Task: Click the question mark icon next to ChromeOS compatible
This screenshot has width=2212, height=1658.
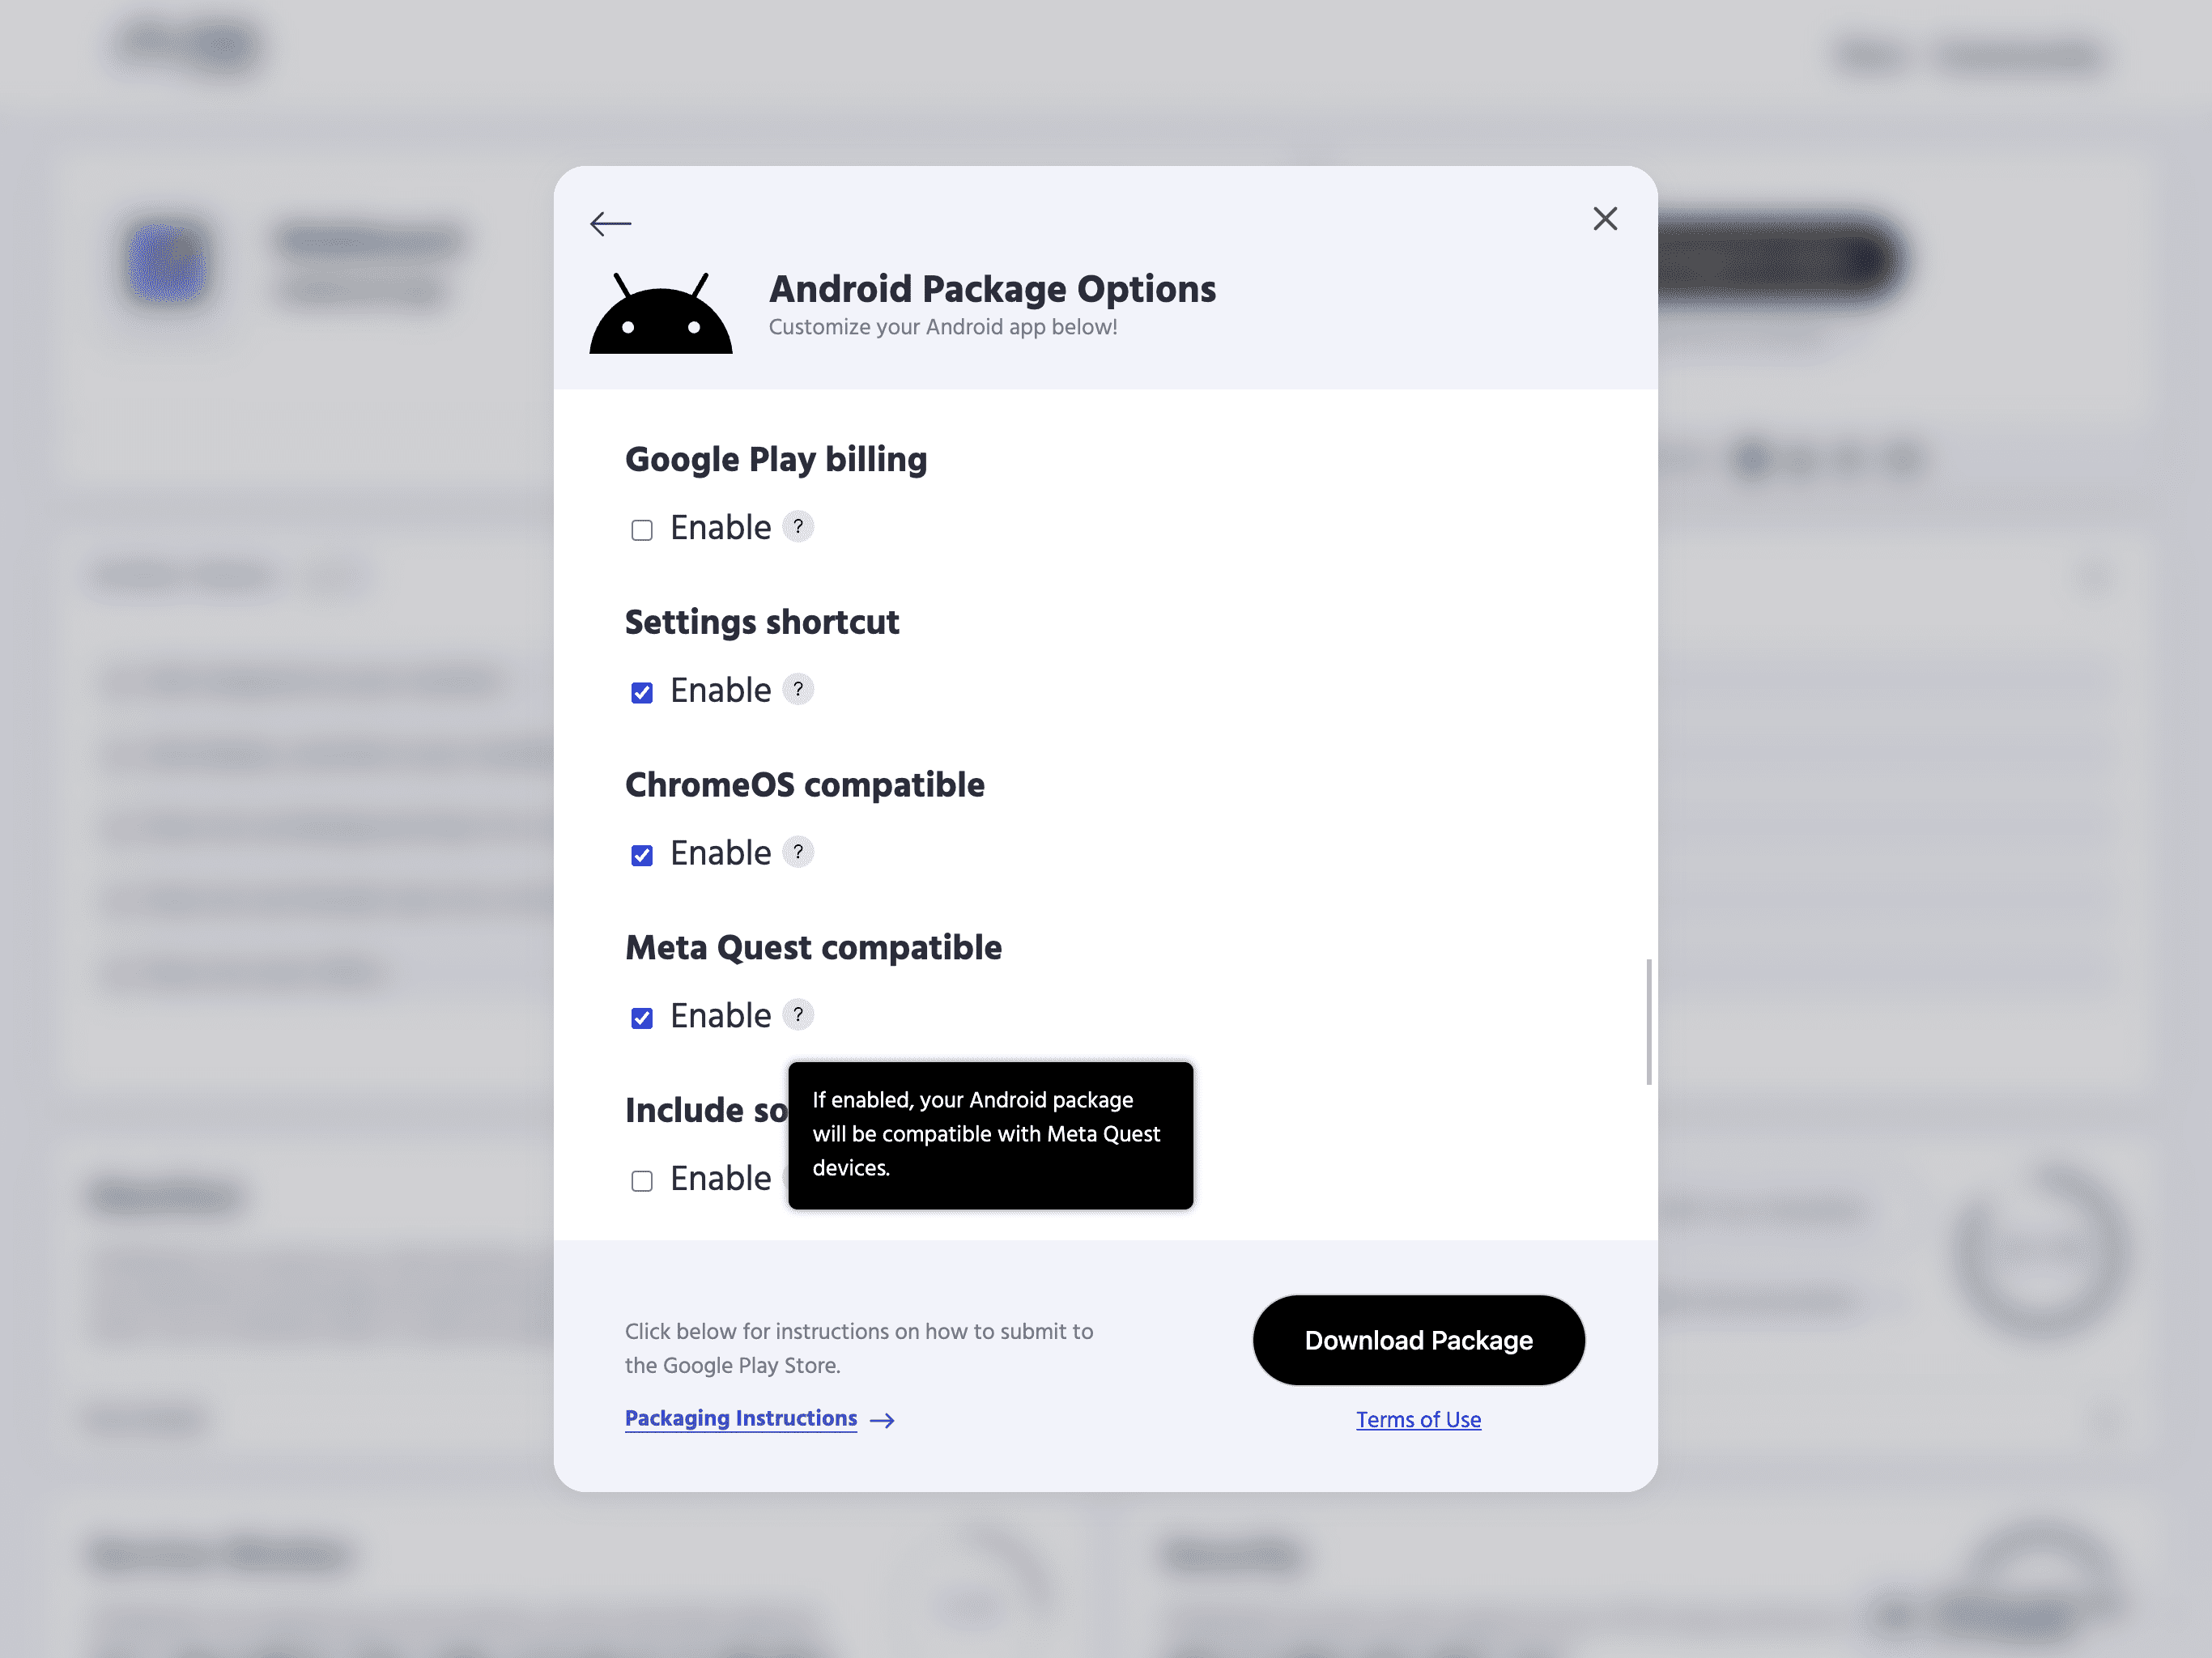Action: pyautogui.click(x=796, y=852)
